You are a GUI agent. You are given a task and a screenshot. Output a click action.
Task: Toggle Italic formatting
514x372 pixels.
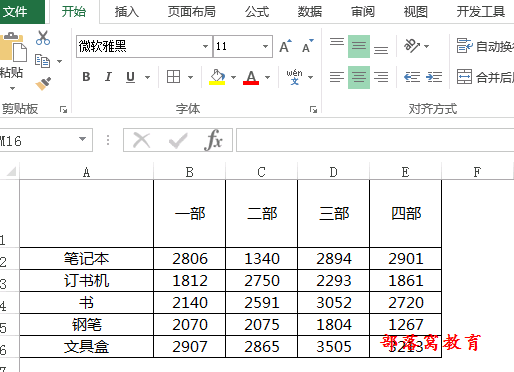[x=108, y=77]
